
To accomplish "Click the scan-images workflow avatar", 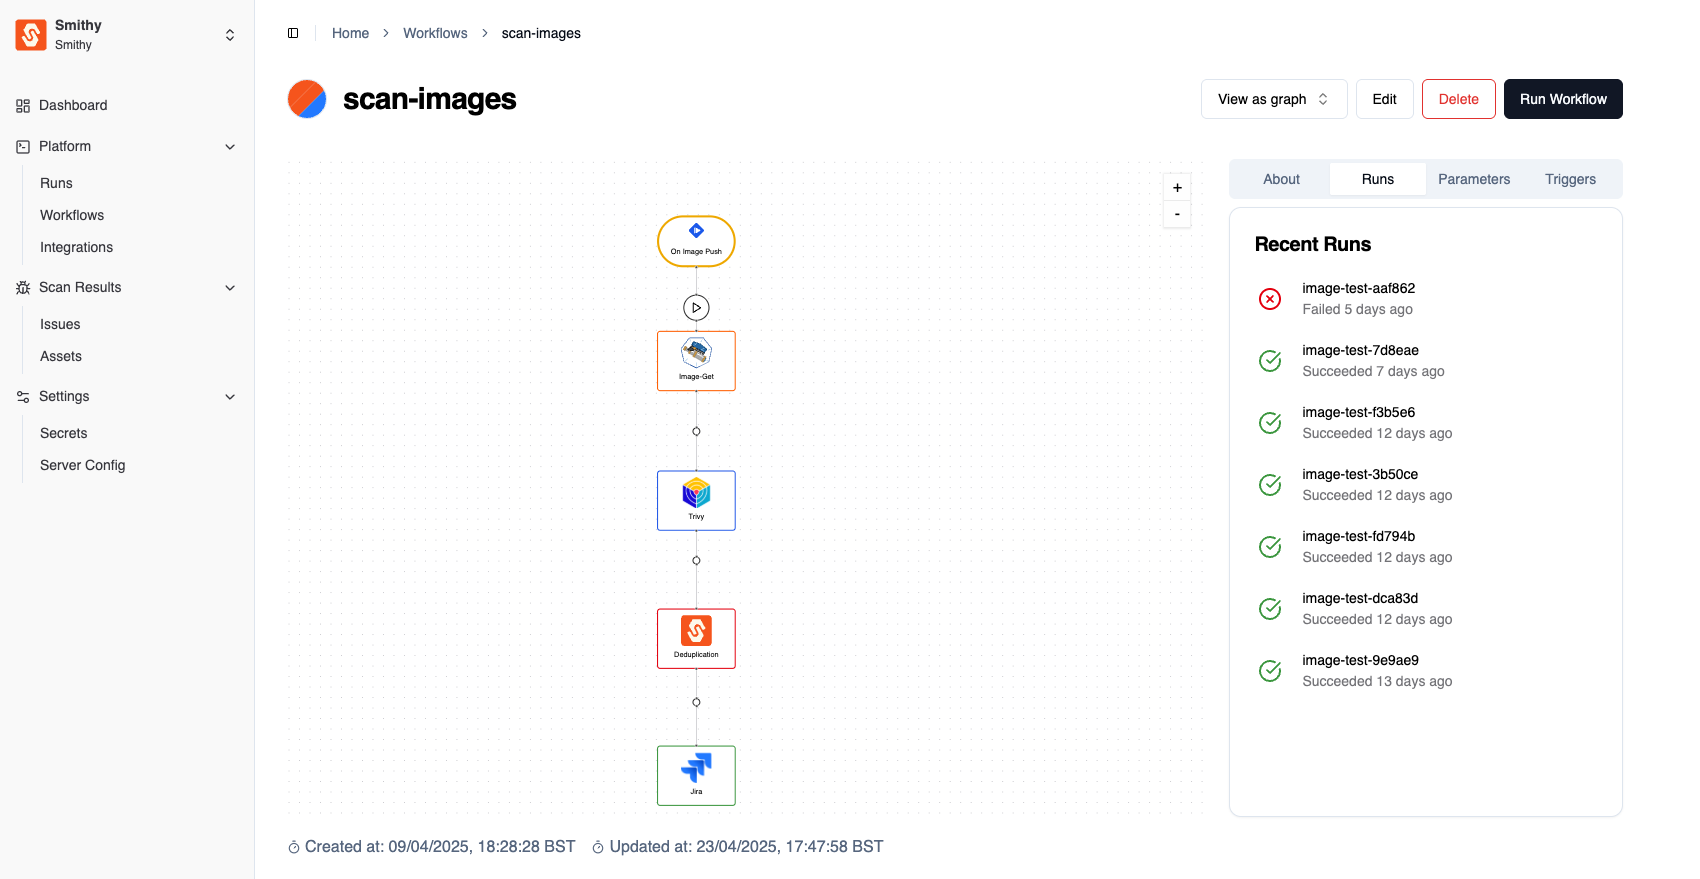I will (x=307, y=99).
